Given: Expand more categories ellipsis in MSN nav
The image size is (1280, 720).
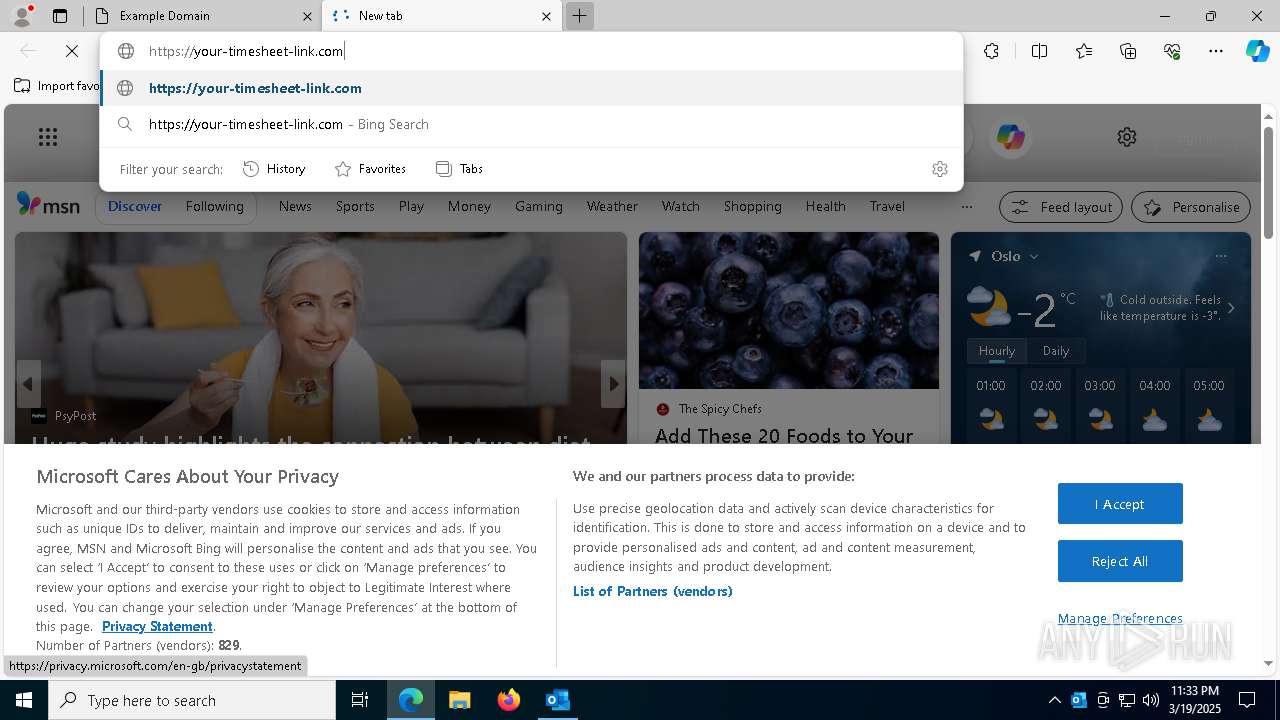Looking at the screenshot, I should [966, 206].
